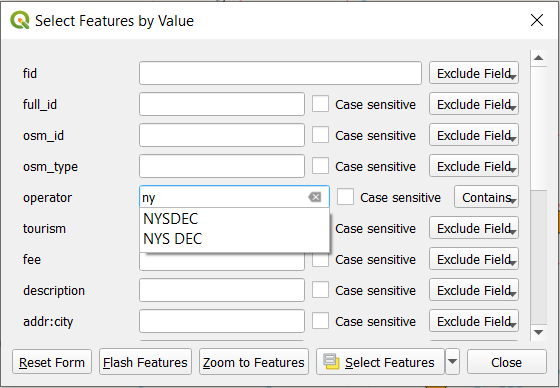
Task: Open Contains dropdown for operator
Action: click(486, 197)
